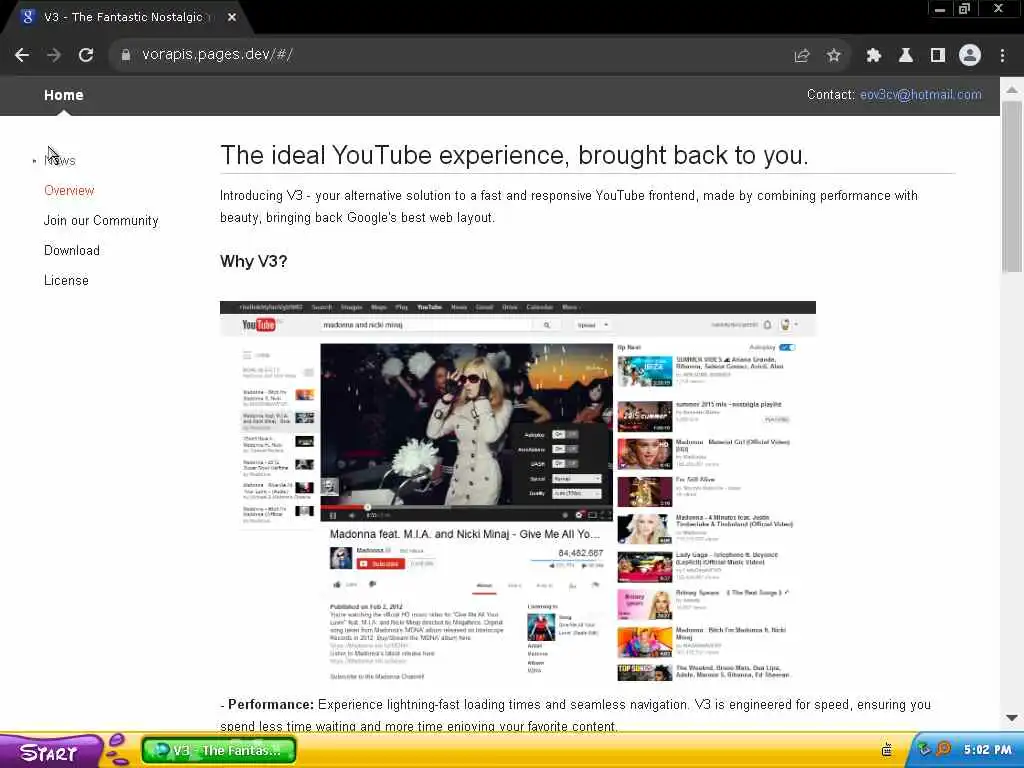
Task: Toggle the side panel icon
Action: 938,56
